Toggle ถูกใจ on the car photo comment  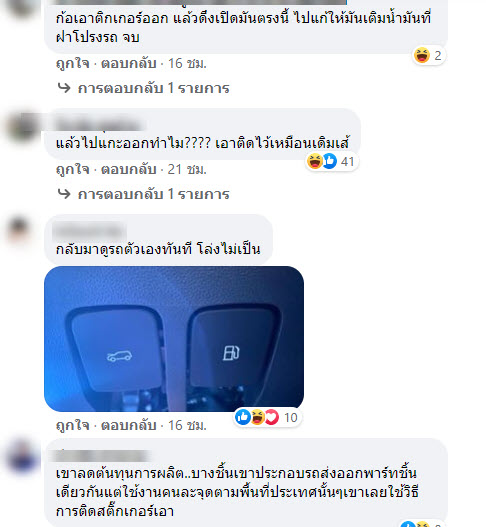click(x=73, y=425)
